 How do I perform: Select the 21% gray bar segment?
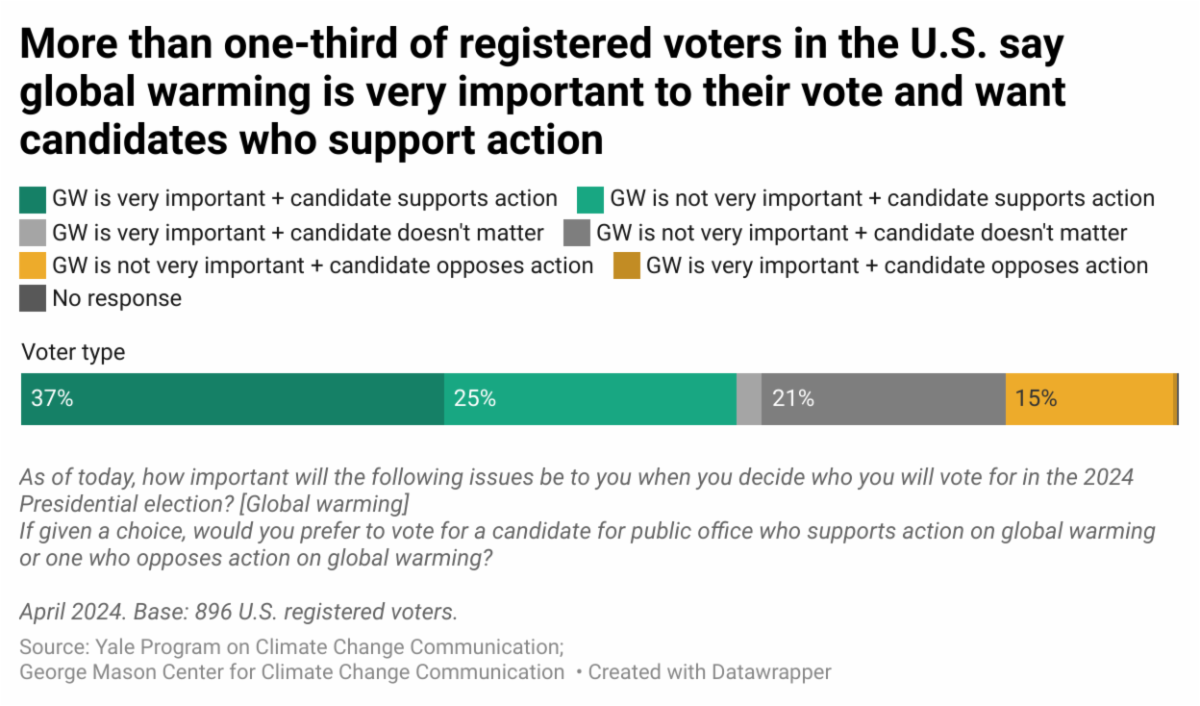point(883,399)
